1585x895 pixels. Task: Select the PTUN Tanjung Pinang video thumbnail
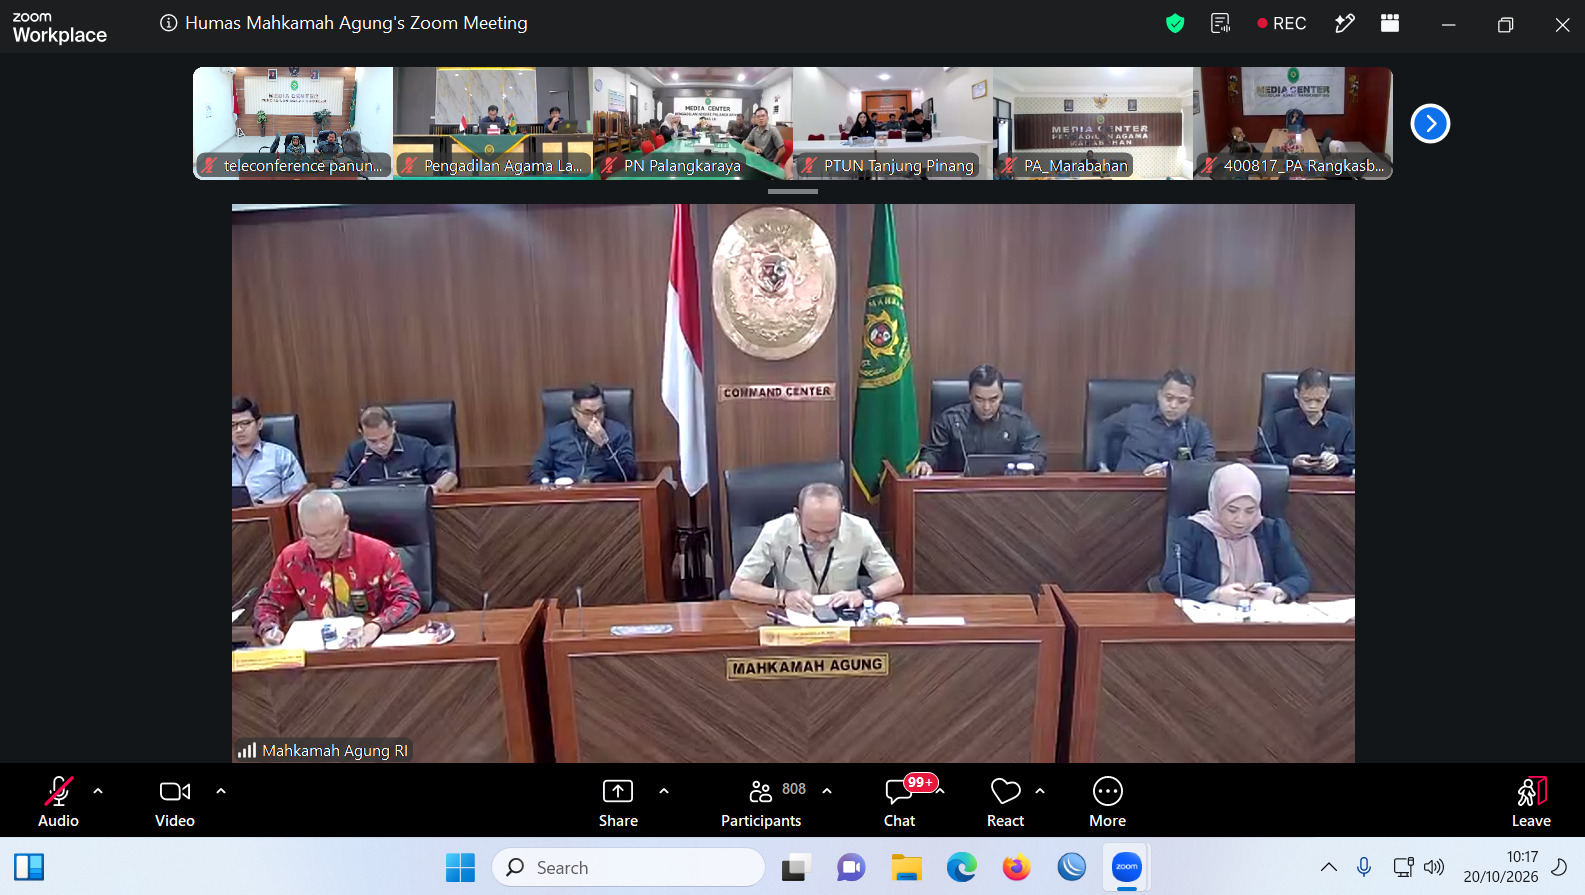tap(893, 123)
